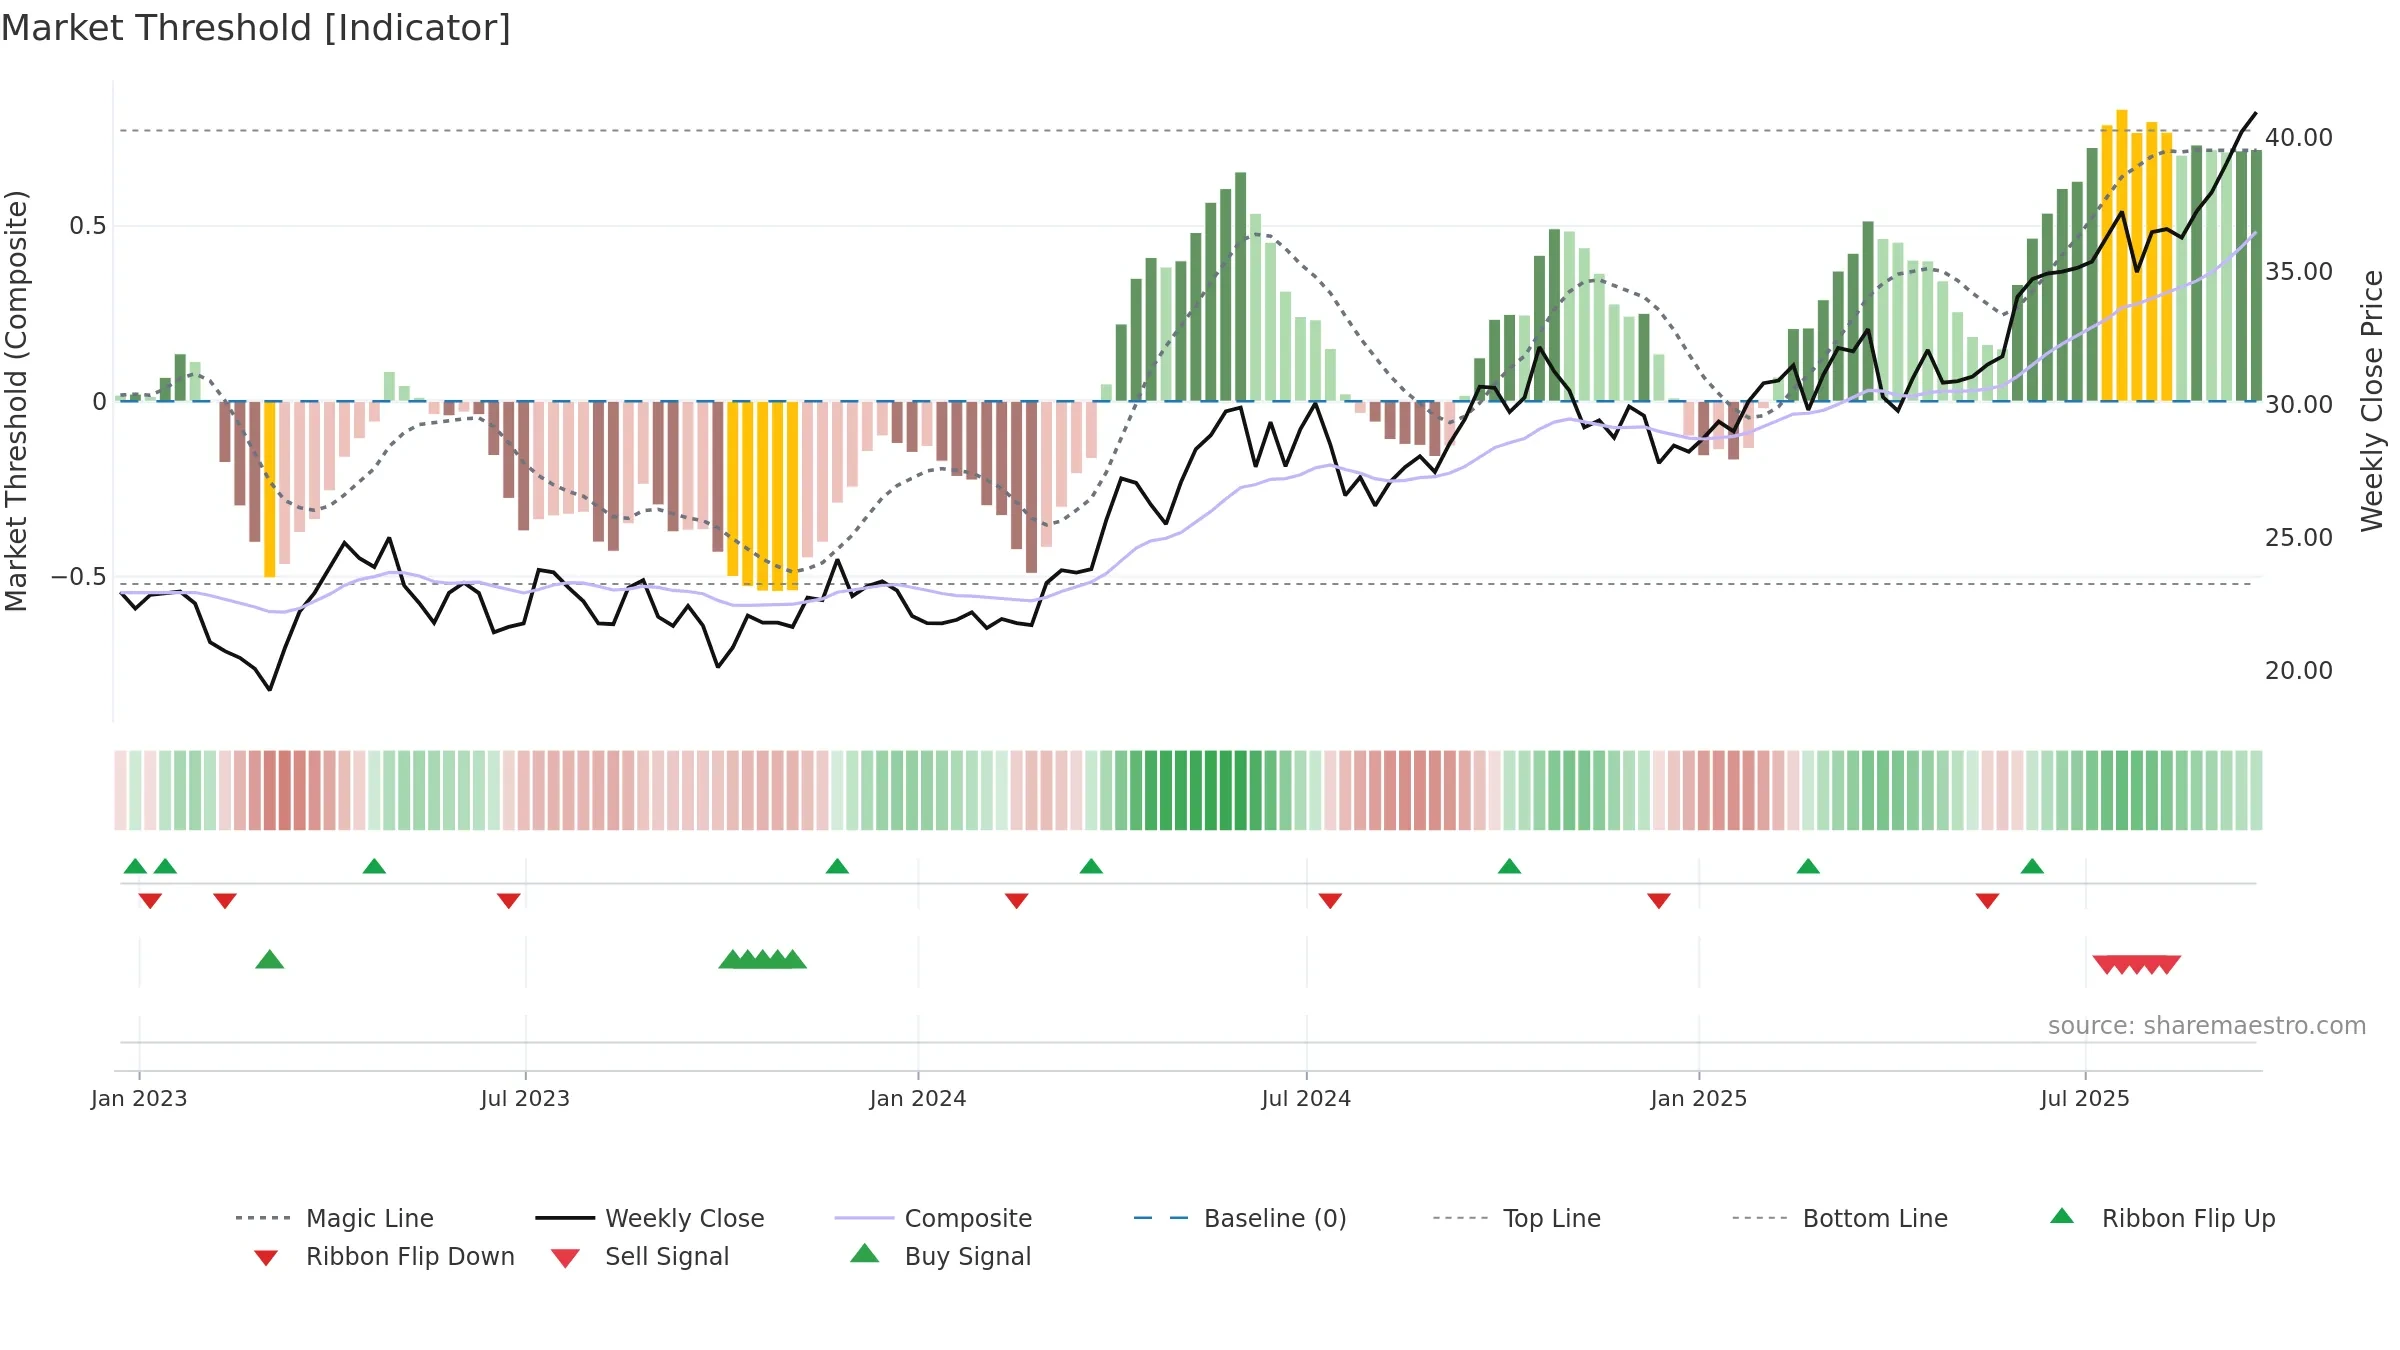
Task: Click the Jan 2025 x-axis label
Action: pyautogui.click(x=1699, y=1098)
